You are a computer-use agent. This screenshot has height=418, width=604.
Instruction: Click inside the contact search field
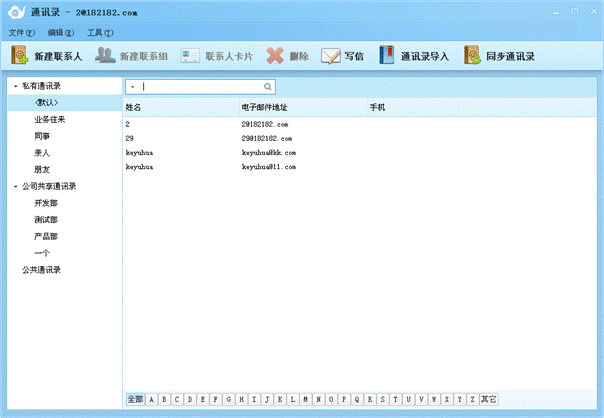coord(200,87)
